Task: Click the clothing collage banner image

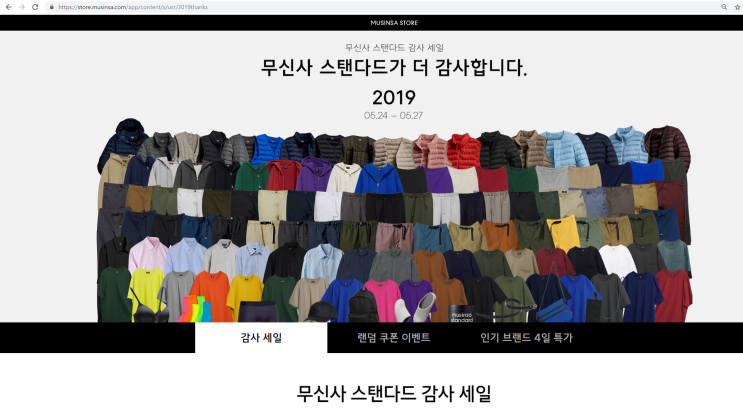Action: pyautogui.click(x=394, y=220)
